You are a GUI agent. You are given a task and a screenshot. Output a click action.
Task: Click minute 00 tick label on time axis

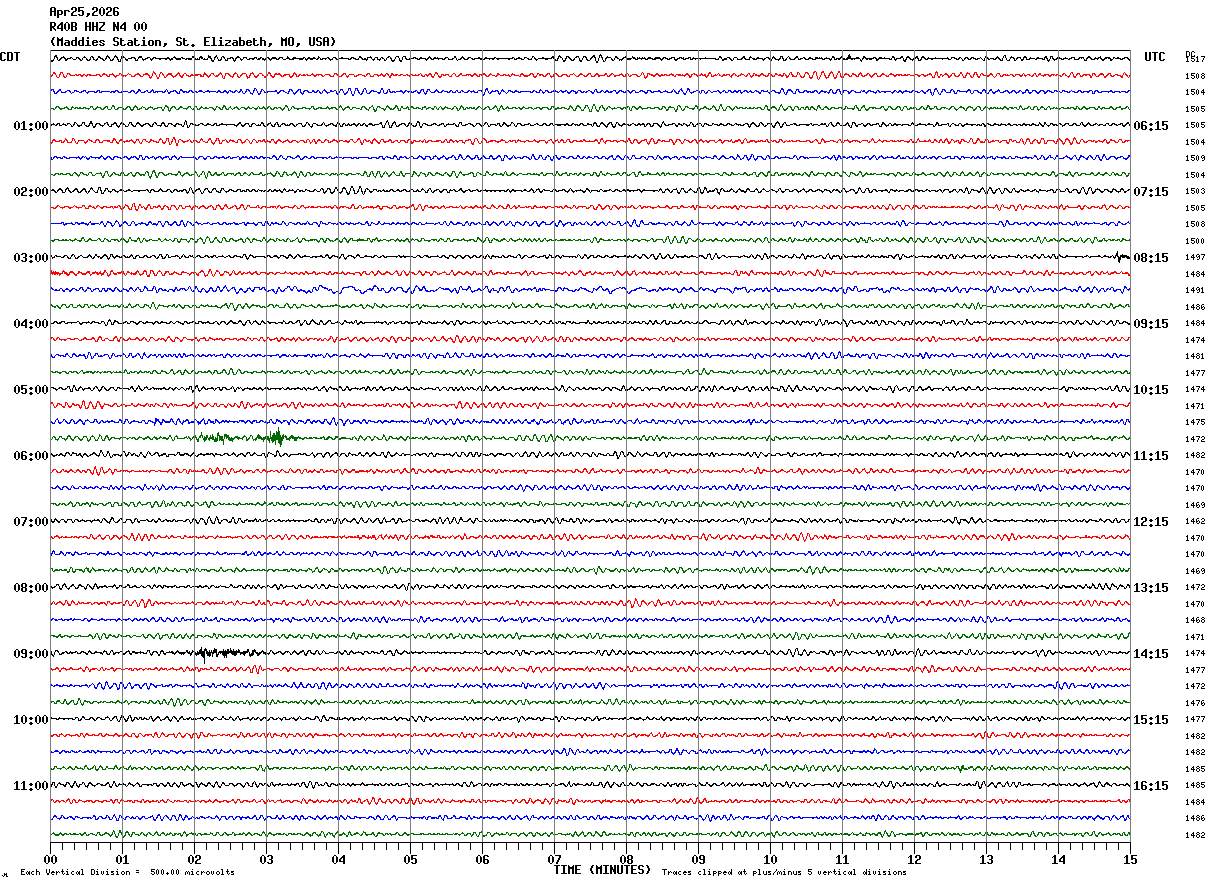point(50,859)
